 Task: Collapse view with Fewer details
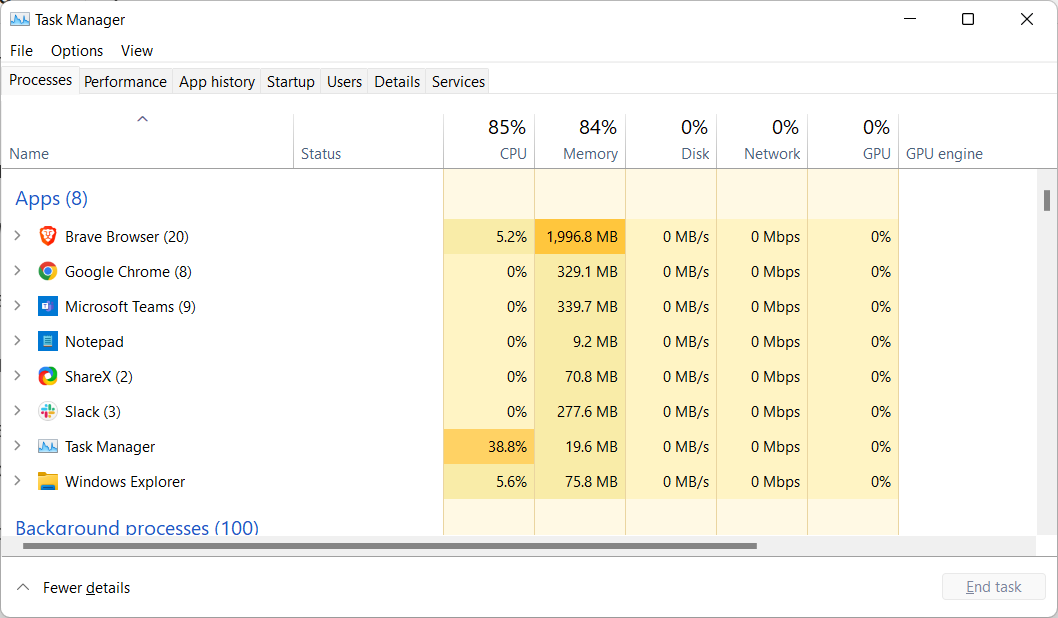[73, 588]
